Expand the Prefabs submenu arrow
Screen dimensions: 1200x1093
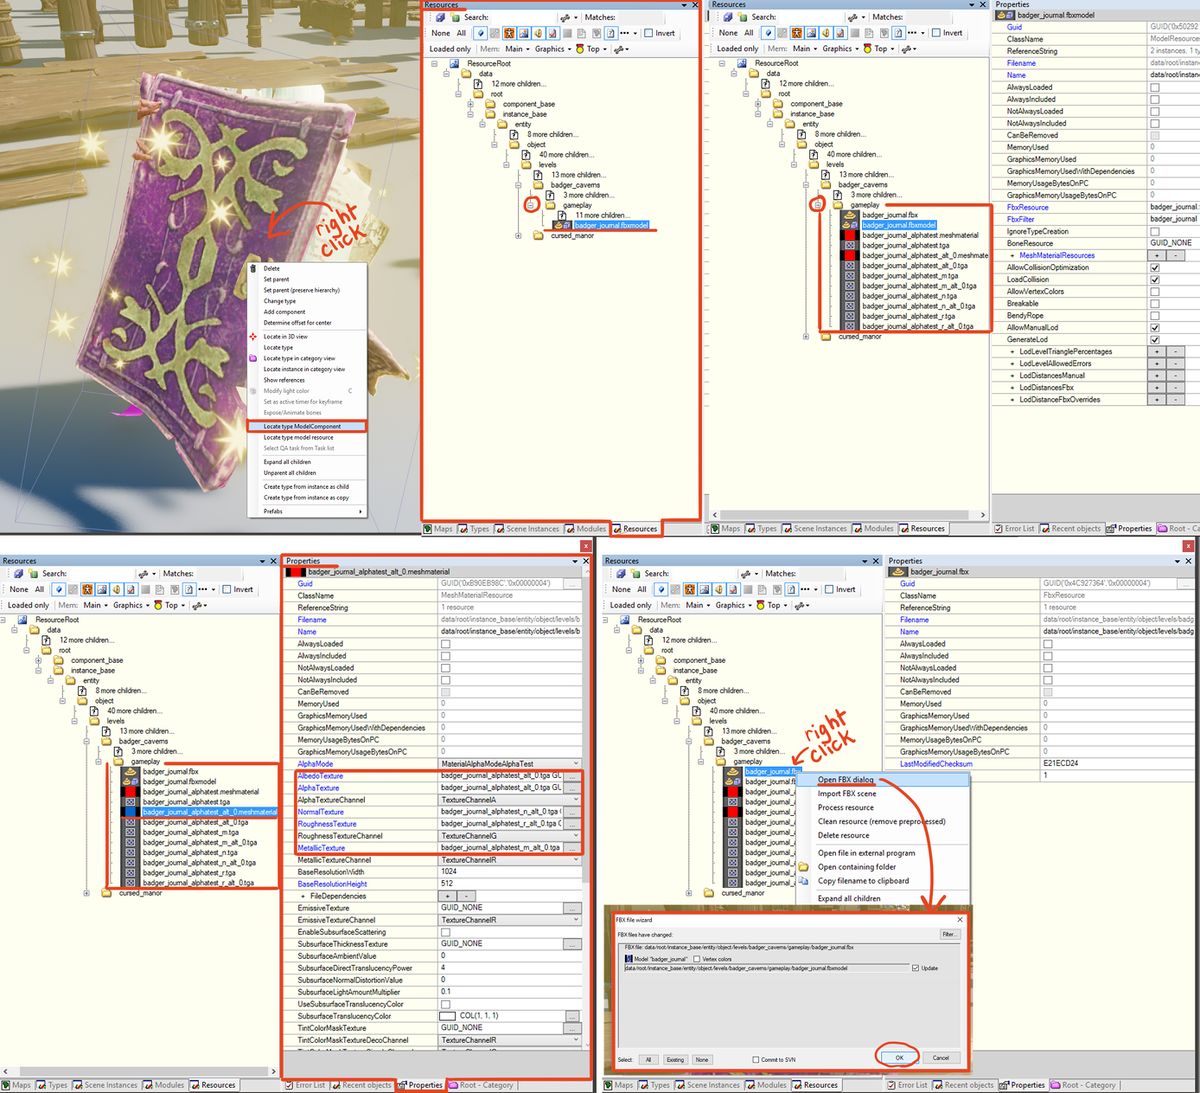[x=360, y=511]
